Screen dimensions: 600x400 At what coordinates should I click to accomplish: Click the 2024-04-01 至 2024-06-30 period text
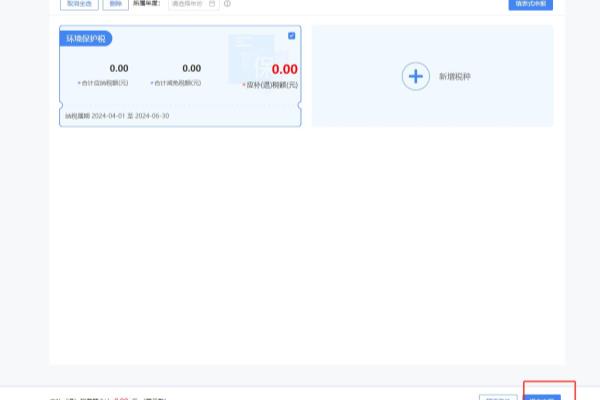pyautogui.click(x=130, y=116)
